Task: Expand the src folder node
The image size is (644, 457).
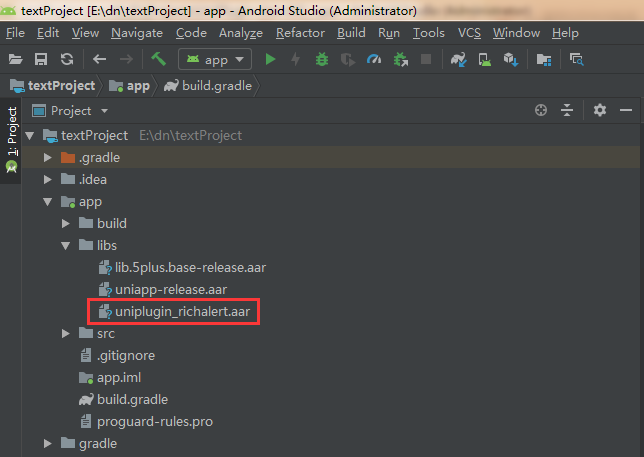Action: point(66,333)
